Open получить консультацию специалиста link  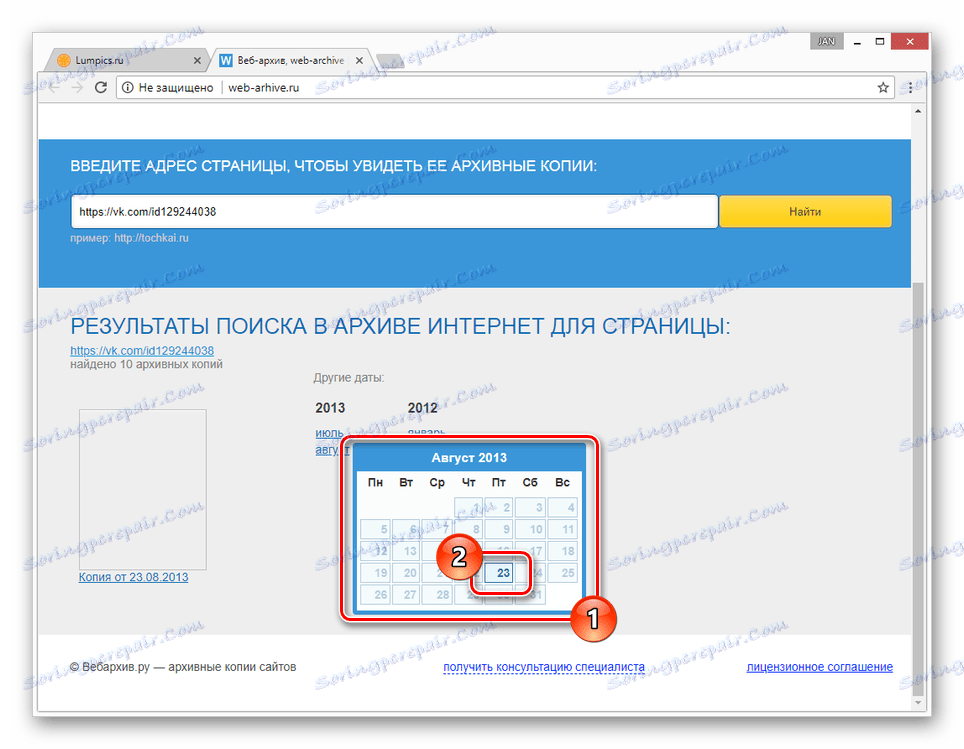coord(544,667)
